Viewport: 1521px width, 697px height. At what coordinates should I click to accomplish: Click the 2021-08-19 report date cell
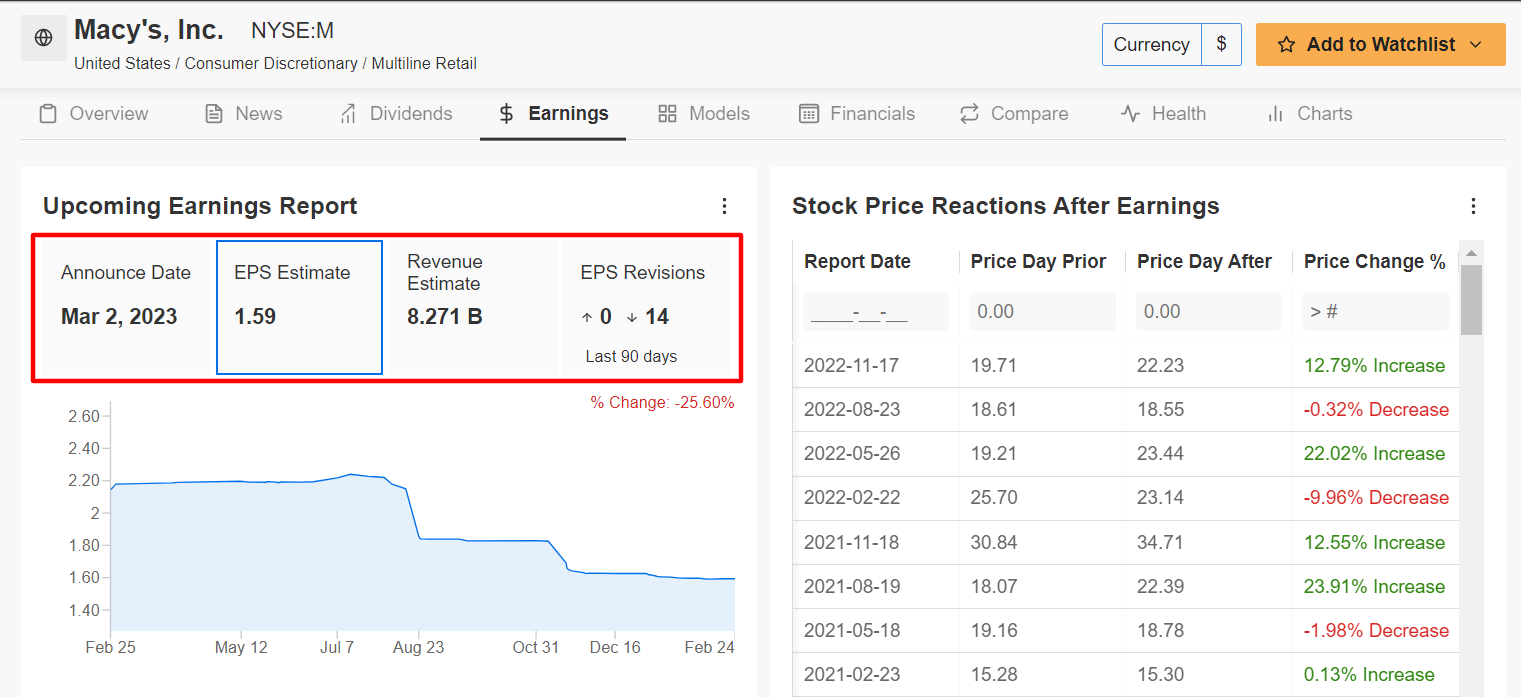(x=851, y=587)
